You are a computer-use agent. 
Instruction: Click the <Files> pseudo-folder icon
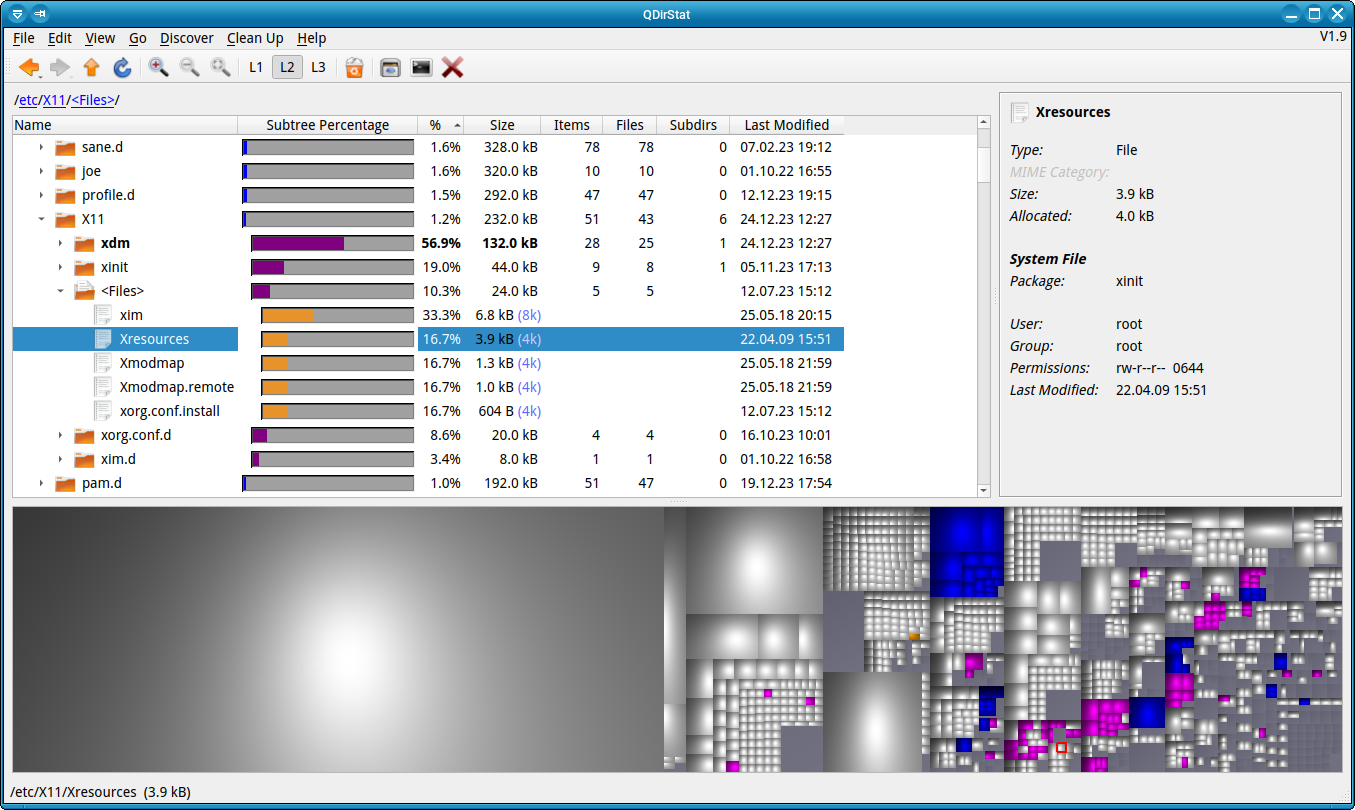(84, 291)
